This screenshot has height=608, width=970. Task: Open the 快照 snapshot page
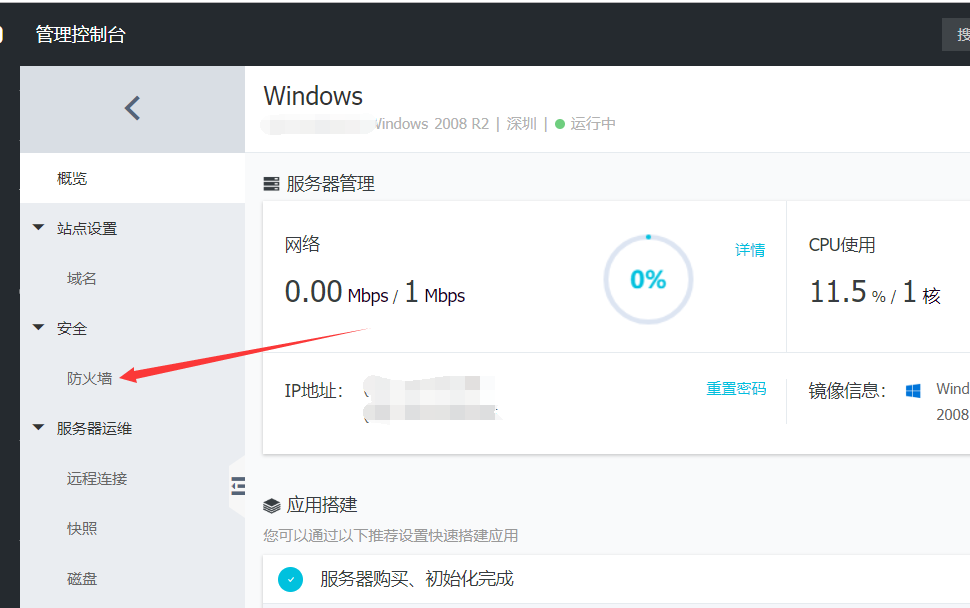(82, 528)
